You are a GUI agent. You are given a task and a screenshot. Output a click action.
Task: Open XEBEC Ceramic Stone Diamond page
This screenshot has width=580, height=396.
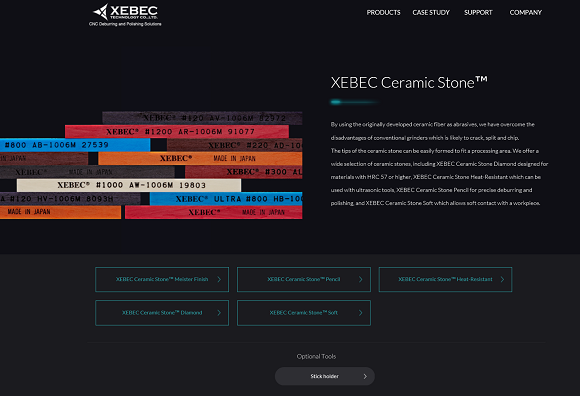pyautogui.click(x=162, y=313)
